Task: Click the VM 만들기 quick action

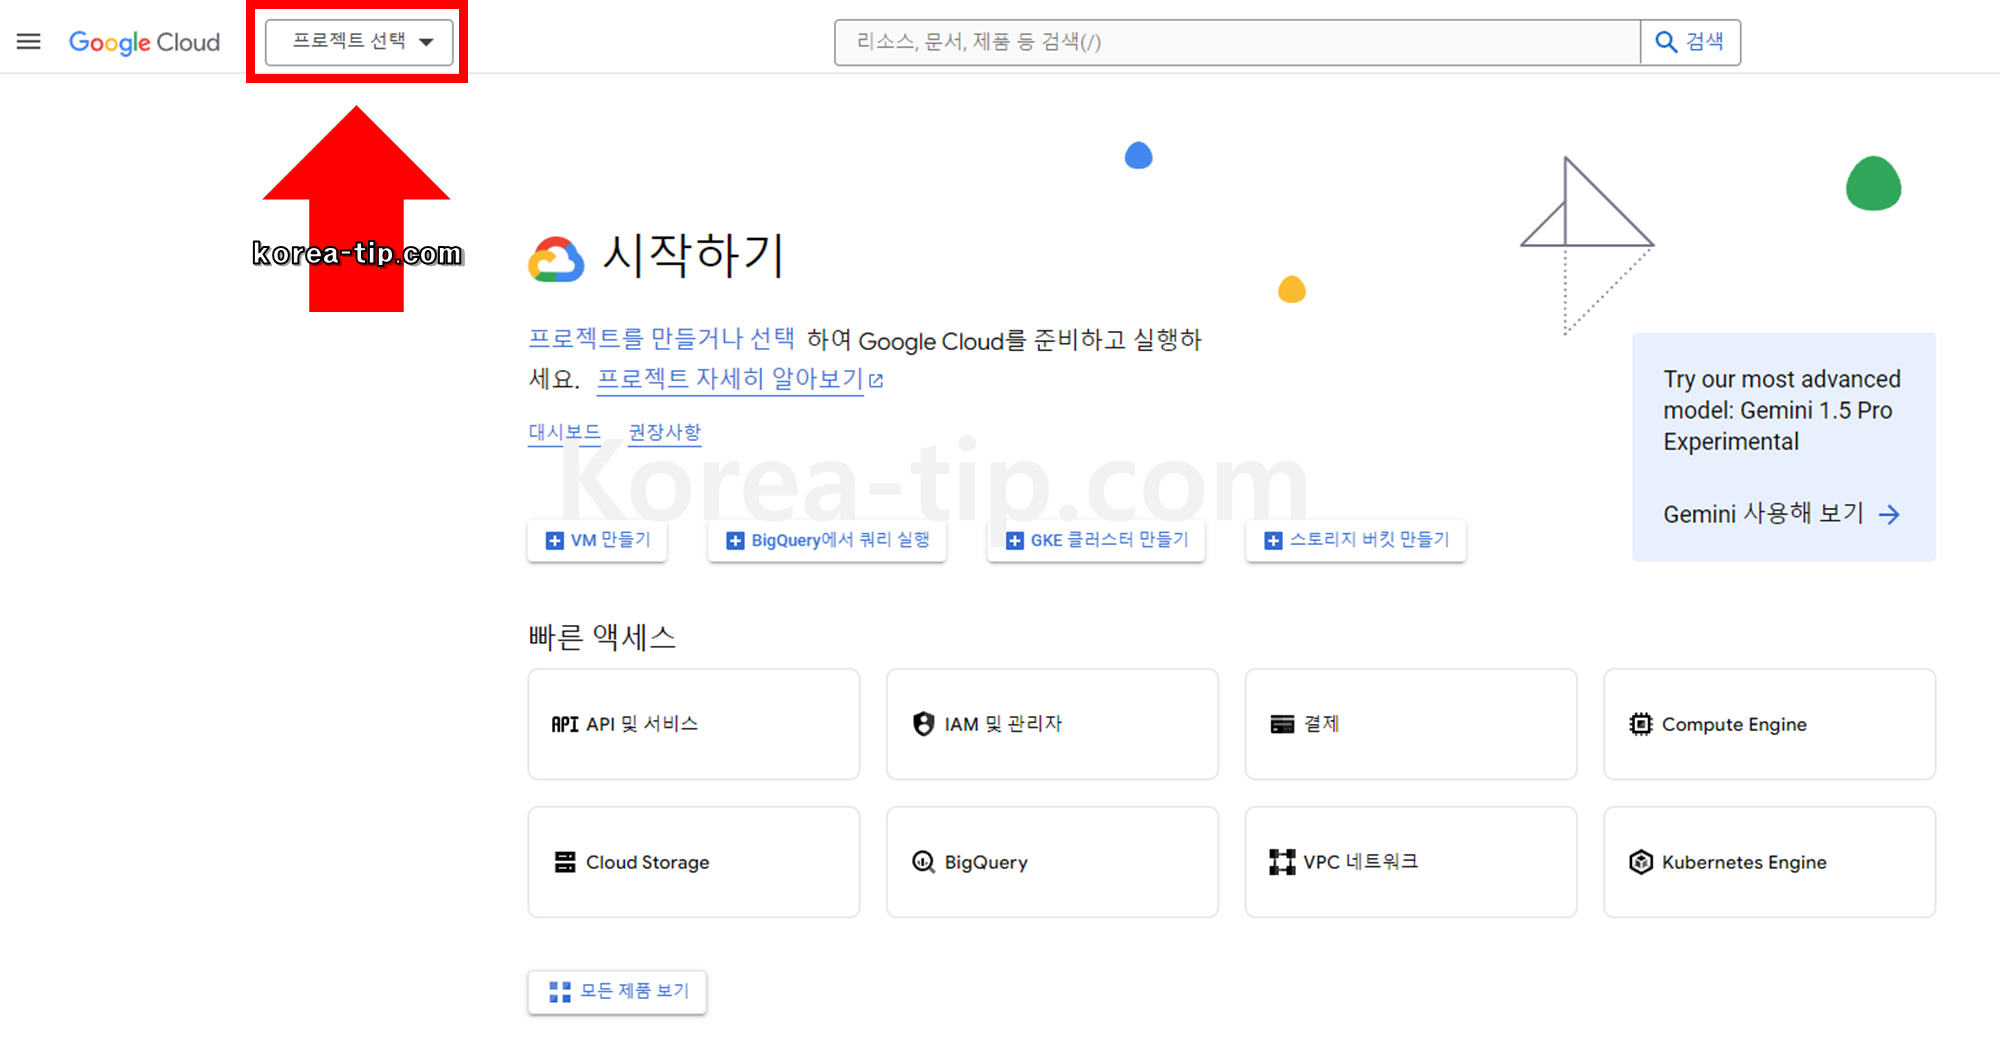Action: (597, 540)
